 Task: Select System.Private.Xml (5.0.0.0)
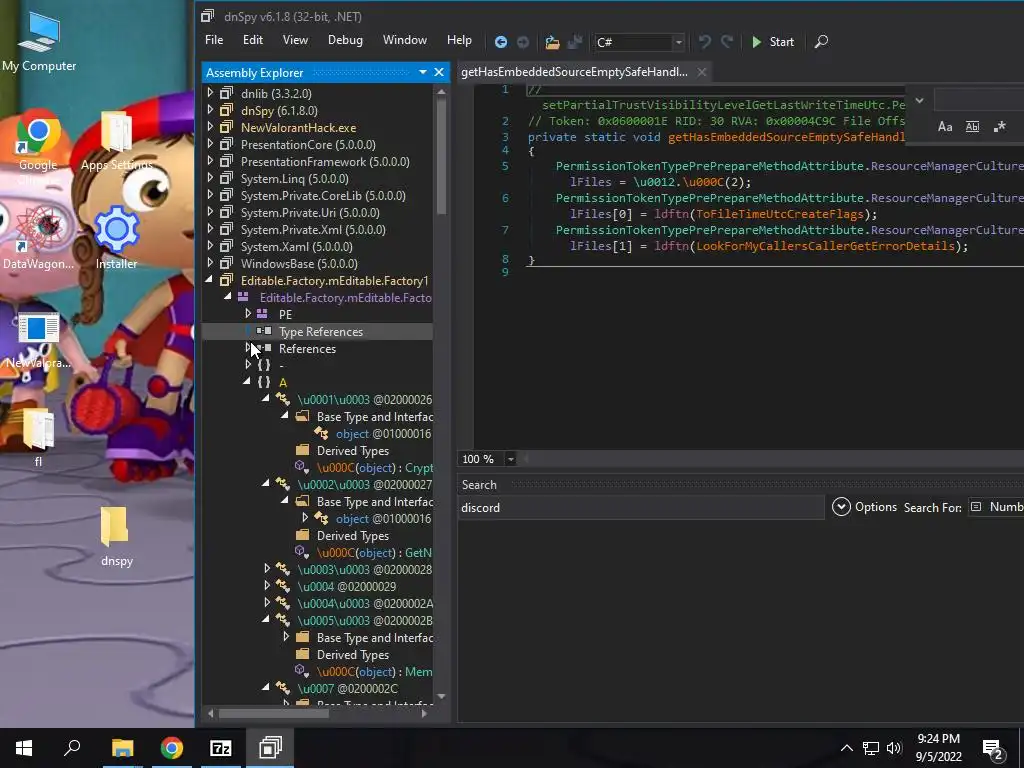pyautogui.click(x=313, y=229)
